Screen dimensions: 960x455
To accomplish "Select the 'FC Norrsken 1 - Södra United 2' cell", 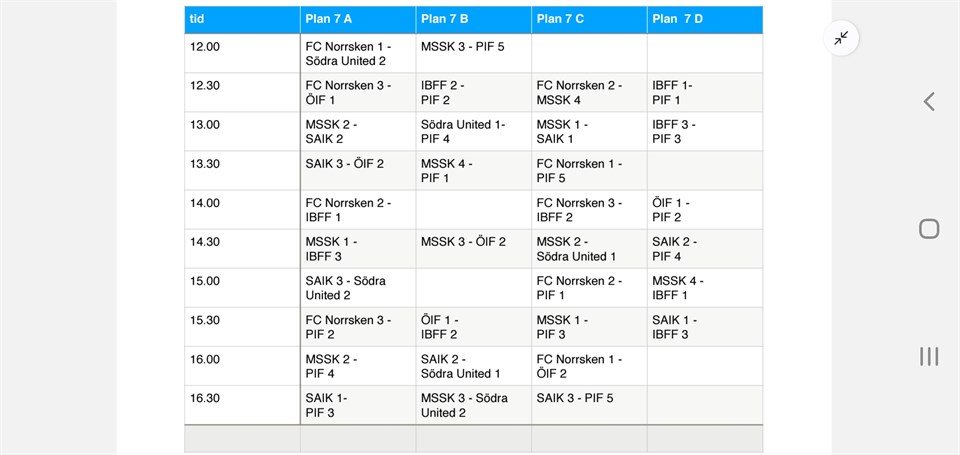I will [357, 53].
